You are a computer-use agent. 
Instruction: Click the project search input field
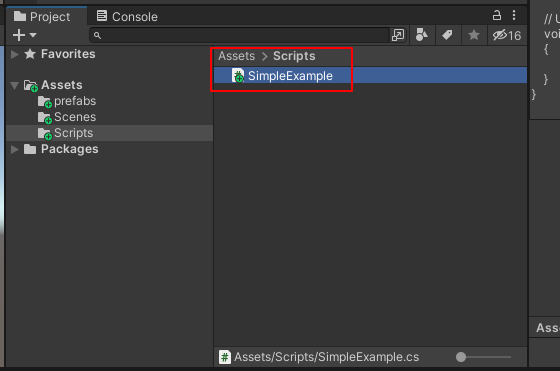pos(240,35)
